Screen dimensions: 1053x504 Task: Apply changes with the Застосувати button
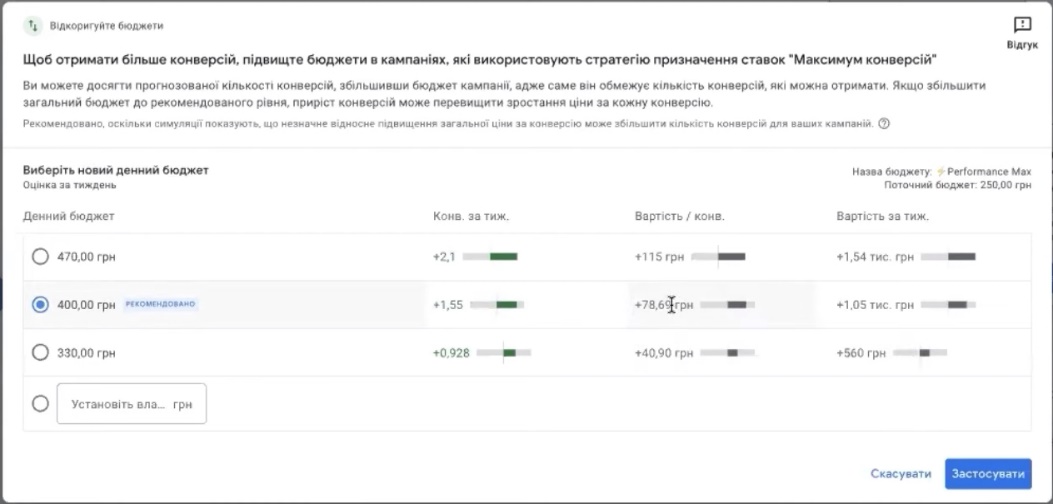(987, 473)
